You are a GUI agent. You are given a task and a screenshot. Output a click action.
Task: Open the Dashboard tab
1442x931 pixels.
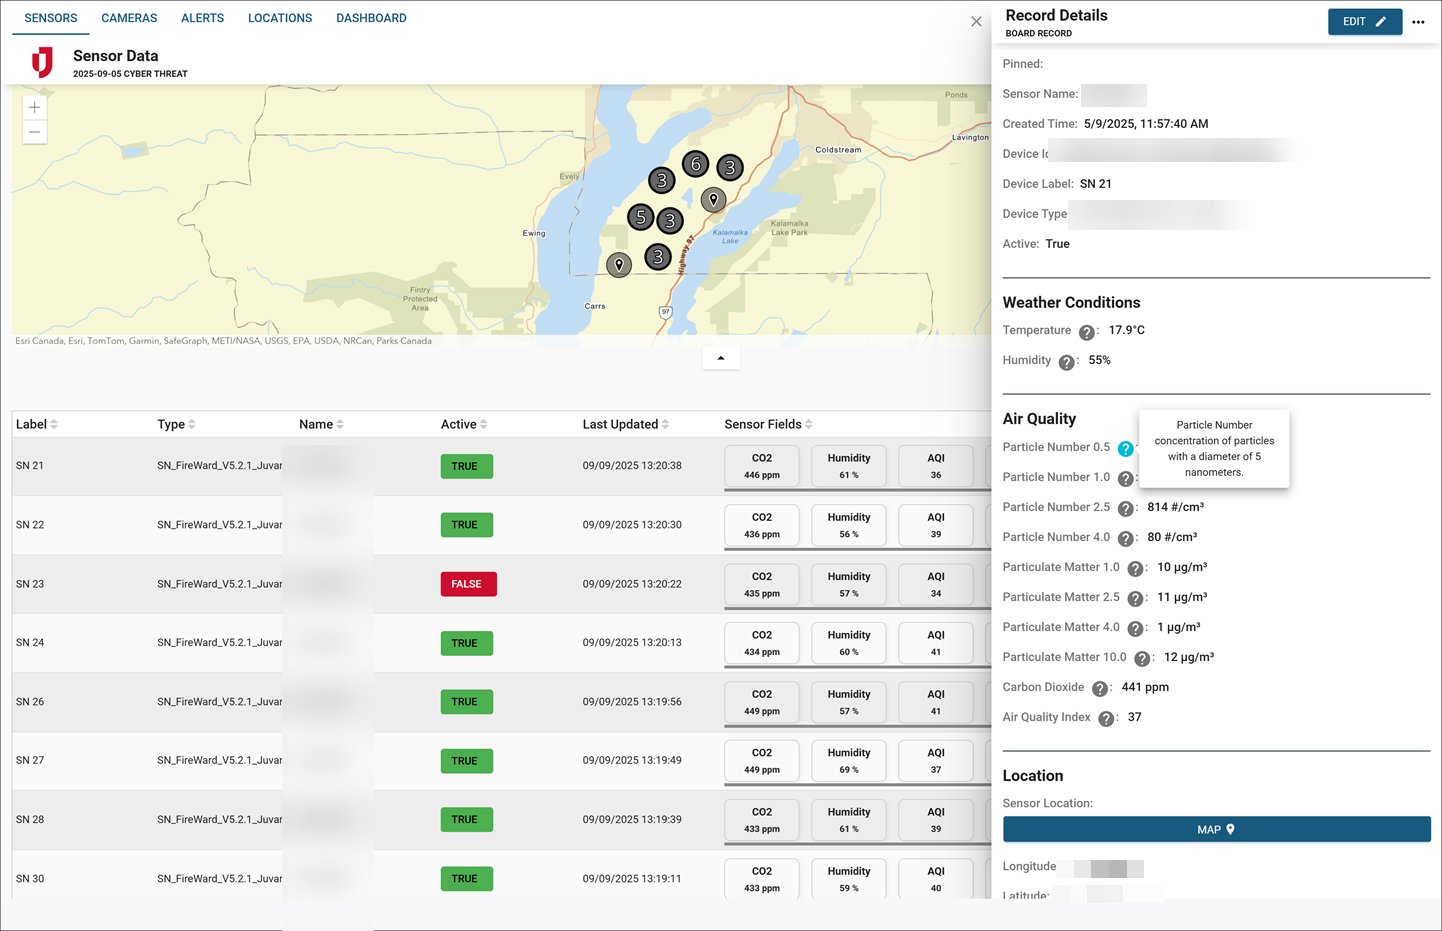(x=371, y=18)
